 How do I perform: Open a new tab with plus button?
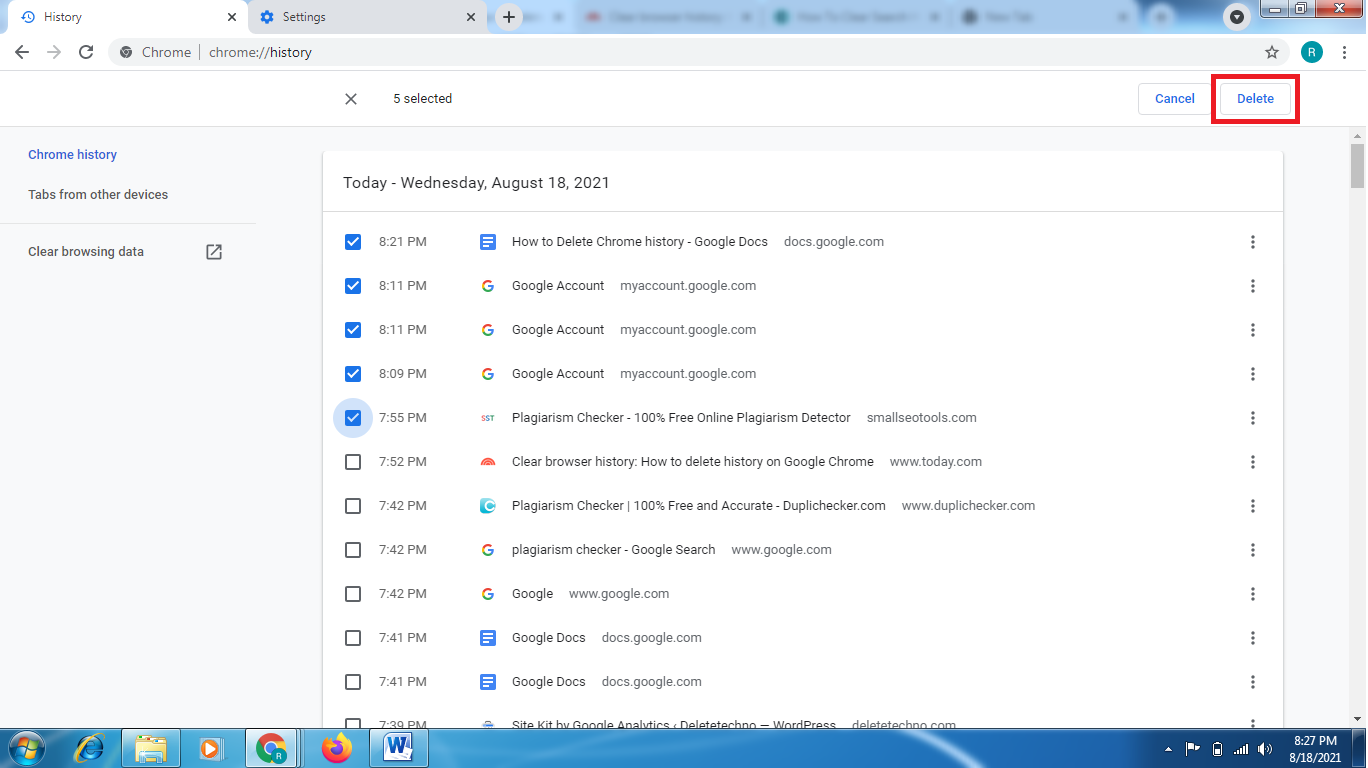tap(509, 17)
